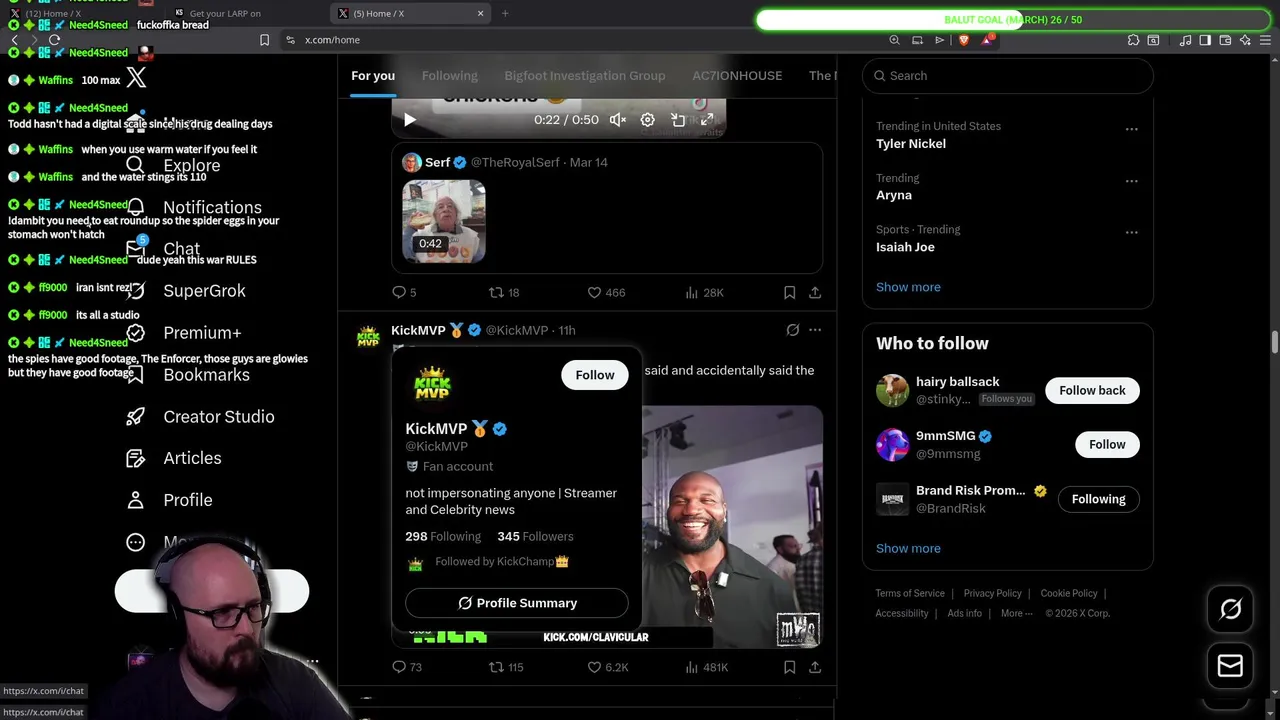Open Chat in the sidebar

tap(163, 249)
